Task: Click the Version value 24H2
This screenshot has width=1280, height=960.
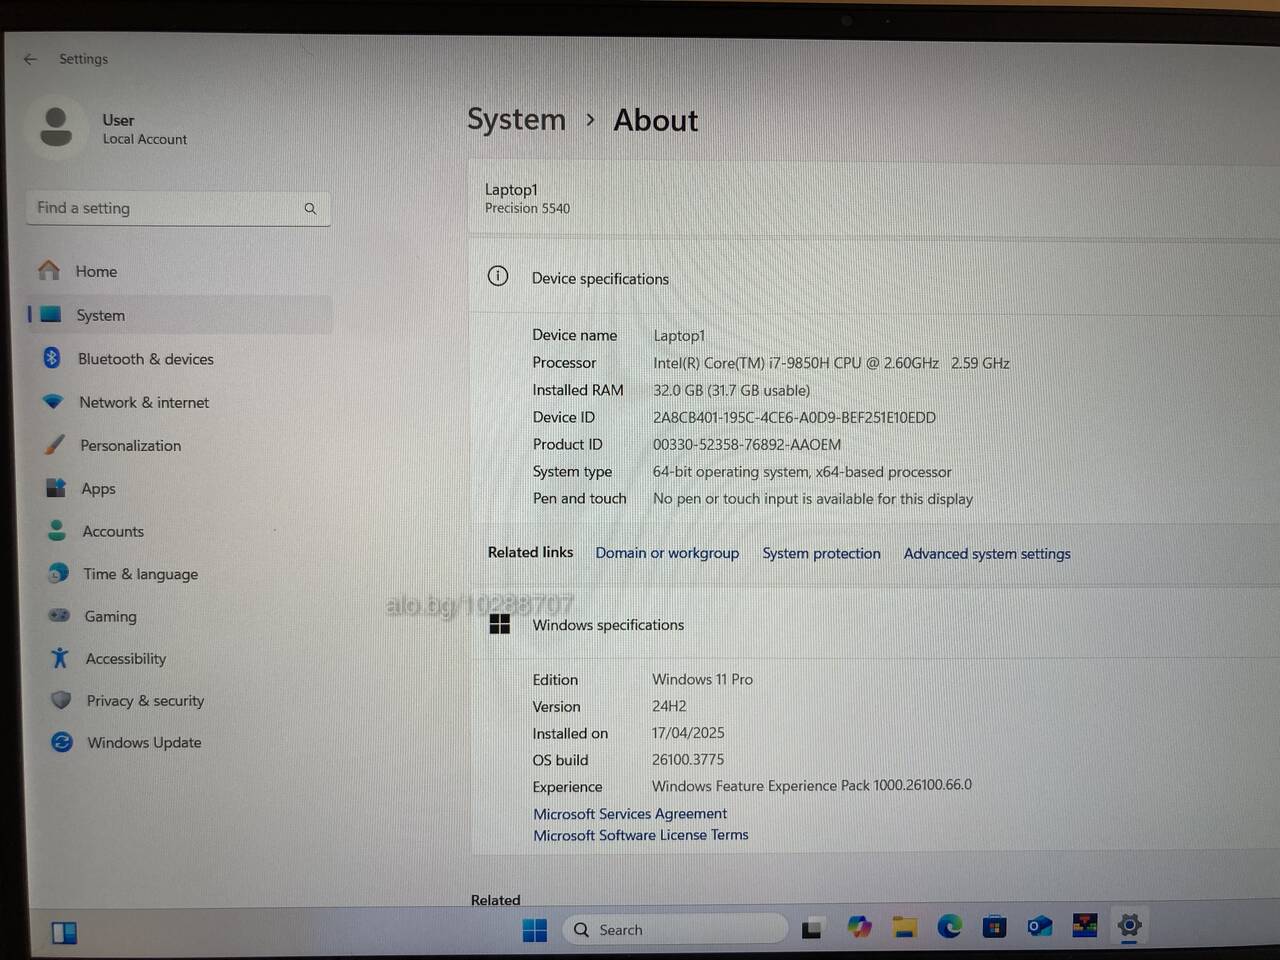Action: point(669,706)
